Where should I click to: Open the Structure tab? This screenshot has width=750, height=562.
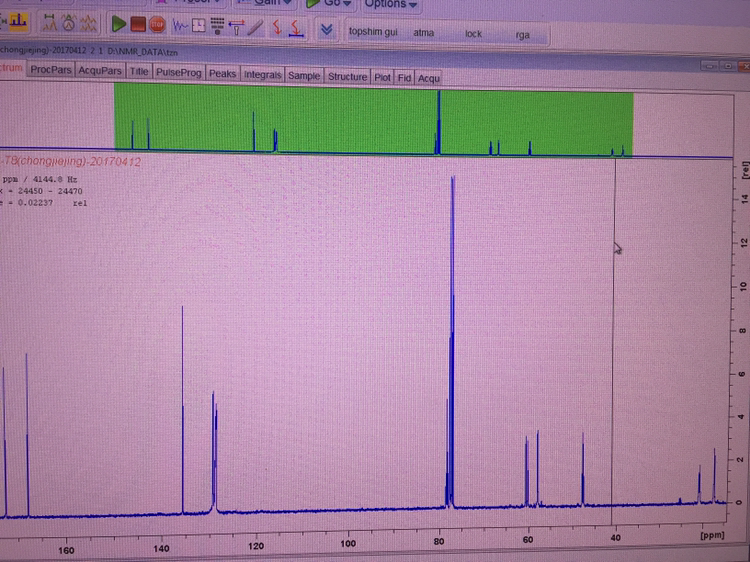point(348,77)
